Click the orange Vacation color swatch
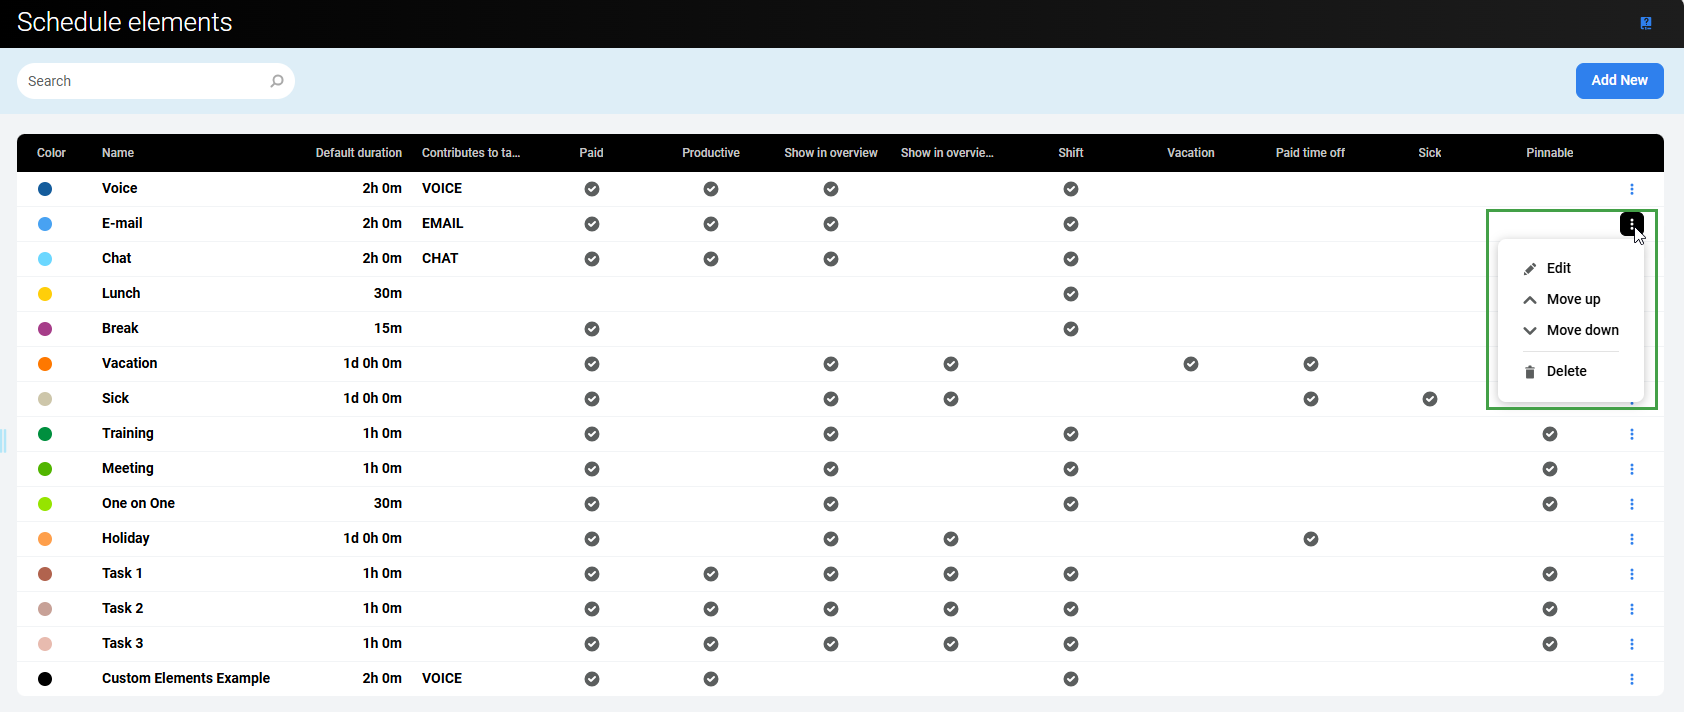This screenshot has width=1684, height=712. (x=45, y=364)
